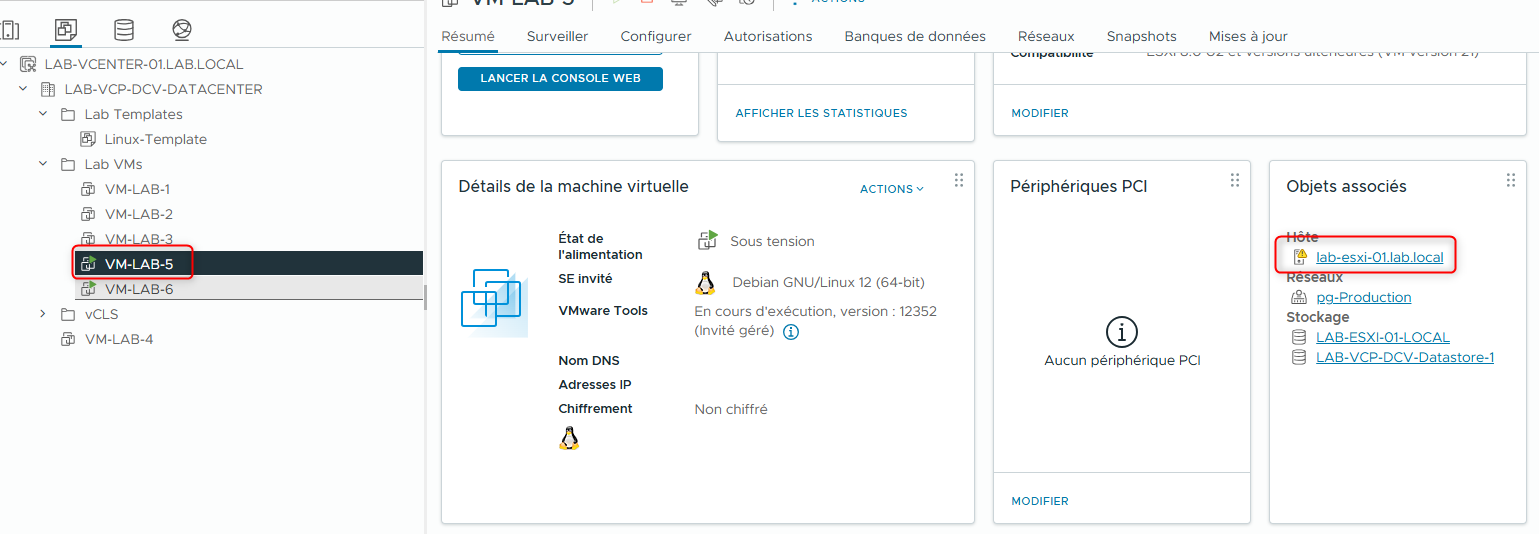The height and width of the screenshot is (534, 1539).
Task: Collapse the Lab Templates folder chevron
Action: pyautogui.click(x=43, y=114)
